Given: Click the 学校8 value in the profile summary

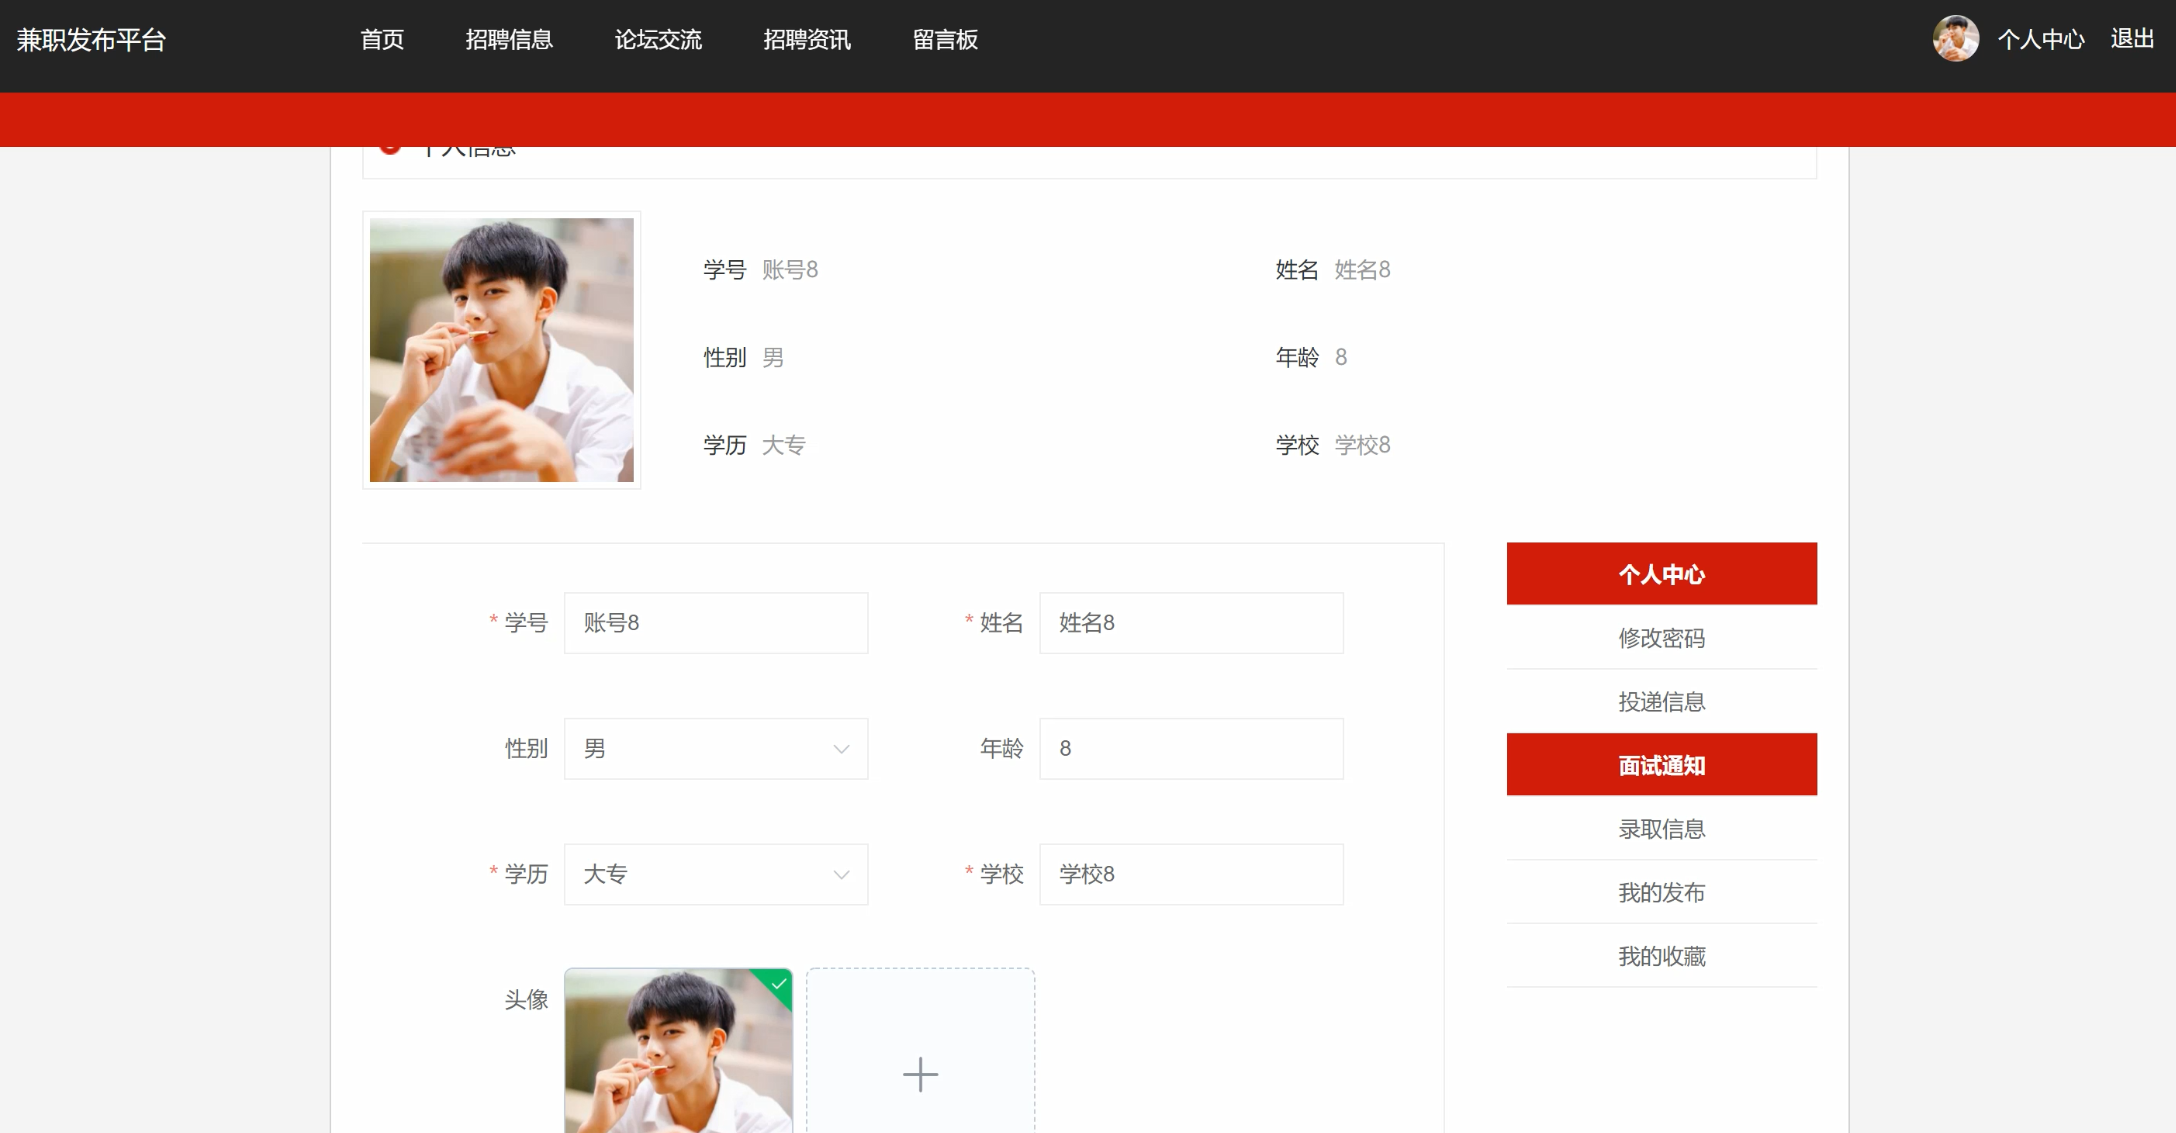Looking at the screenshot, I should pos(1362,445).
